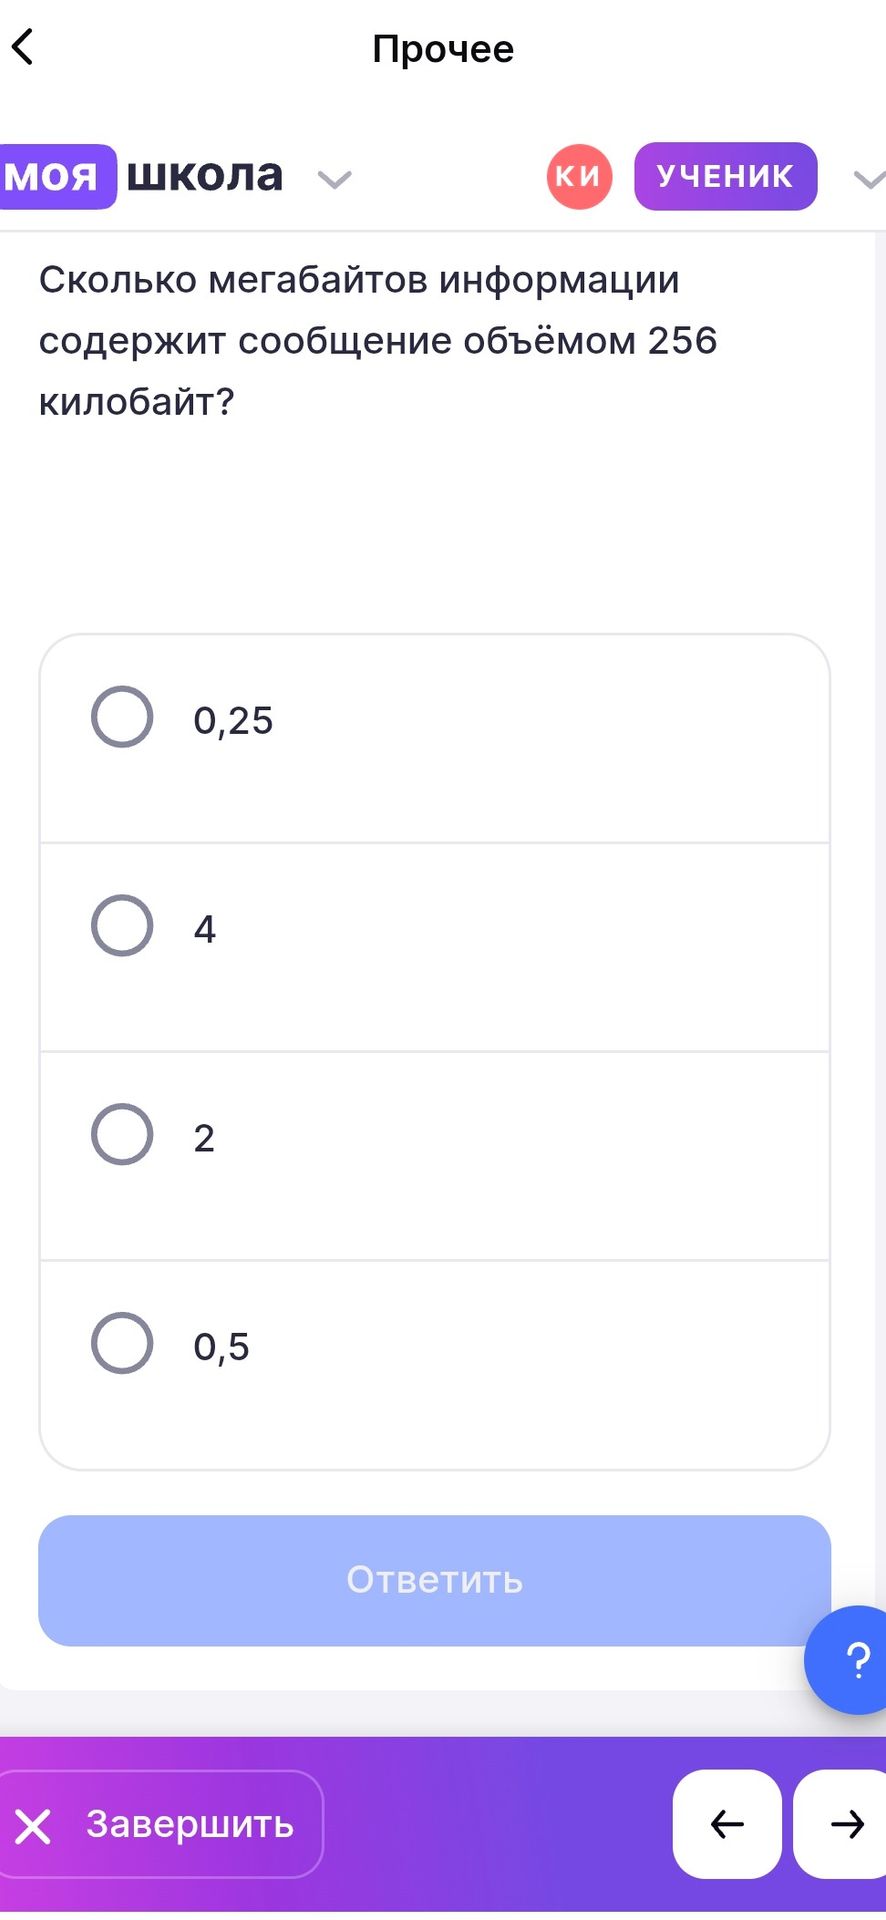Tap the X icon beside Завершить
Image resolution: width=886 pixels, height=1920 pixels.
pos(33,1826)
